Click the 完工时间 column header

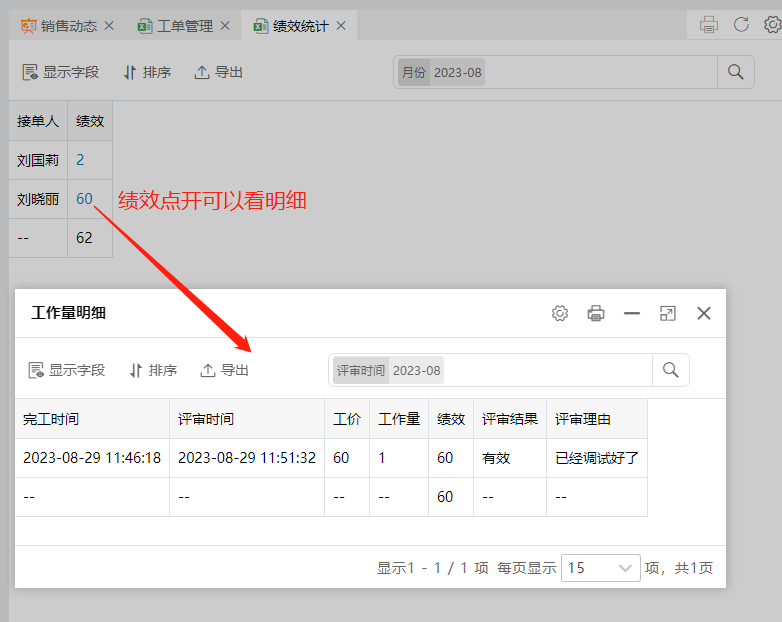[x=92, y=419]
